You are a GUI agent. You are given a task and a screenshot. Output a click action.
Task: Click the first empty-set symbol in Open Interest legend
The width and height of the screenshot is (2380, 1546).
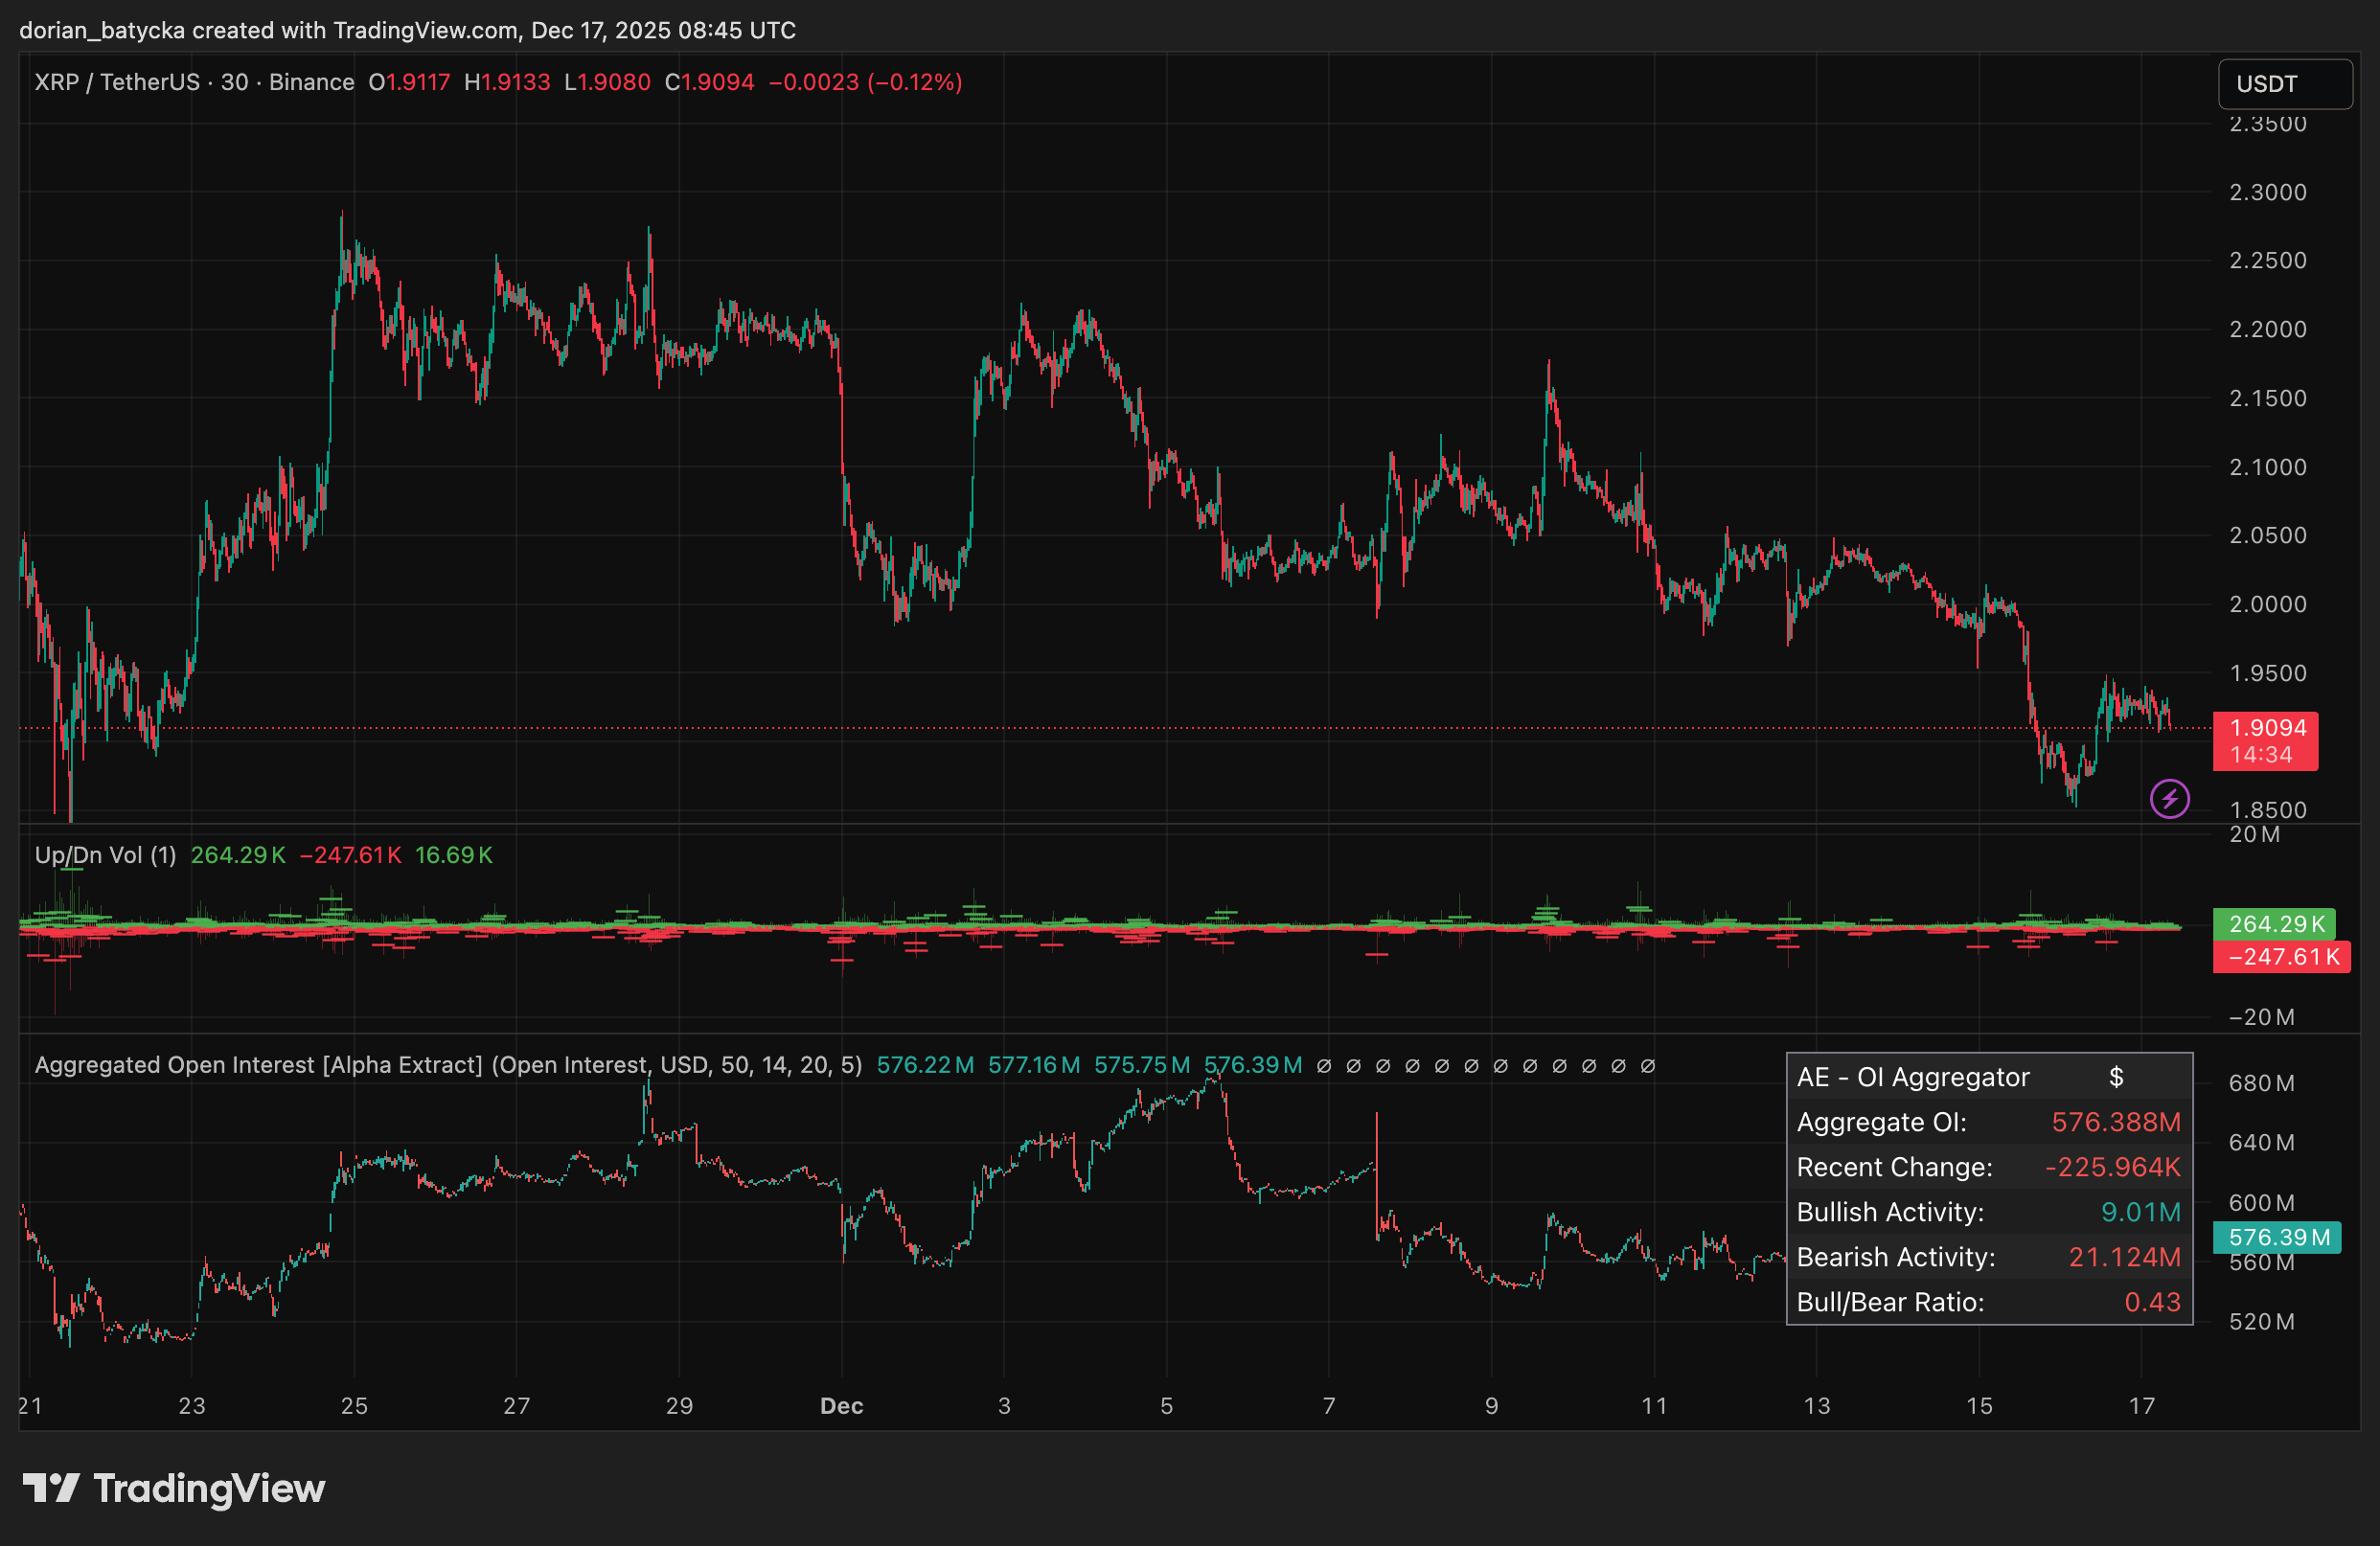(1324, 1066)
